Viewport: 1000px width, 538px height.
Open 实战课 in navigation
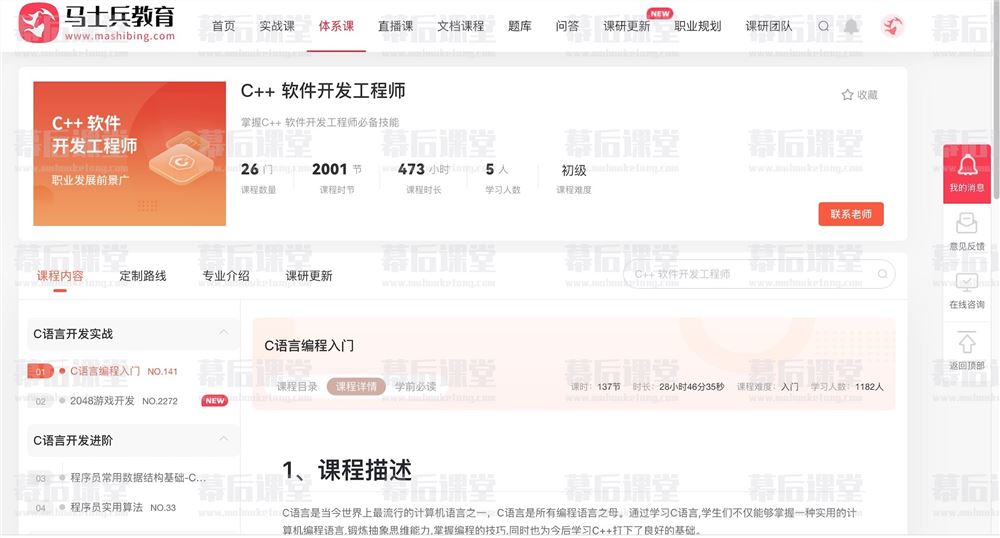click(277, 26)
